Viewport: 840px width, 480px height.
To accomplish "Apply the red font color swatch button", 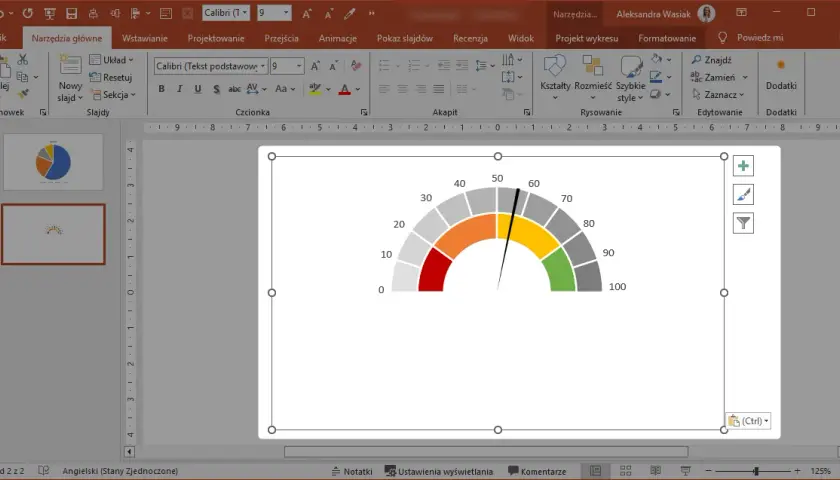I will pos(345,89).
